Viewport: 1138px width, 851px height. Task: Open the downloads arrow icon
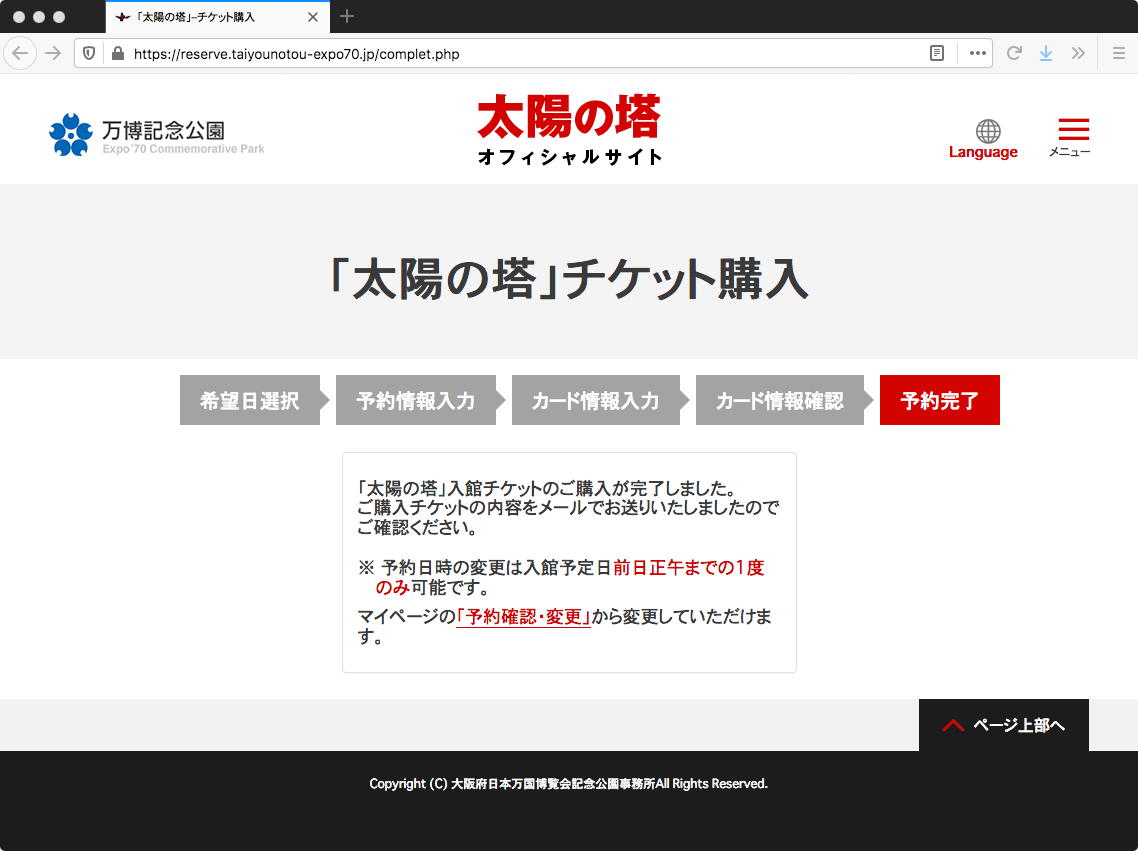click(x=1046, y=53)
